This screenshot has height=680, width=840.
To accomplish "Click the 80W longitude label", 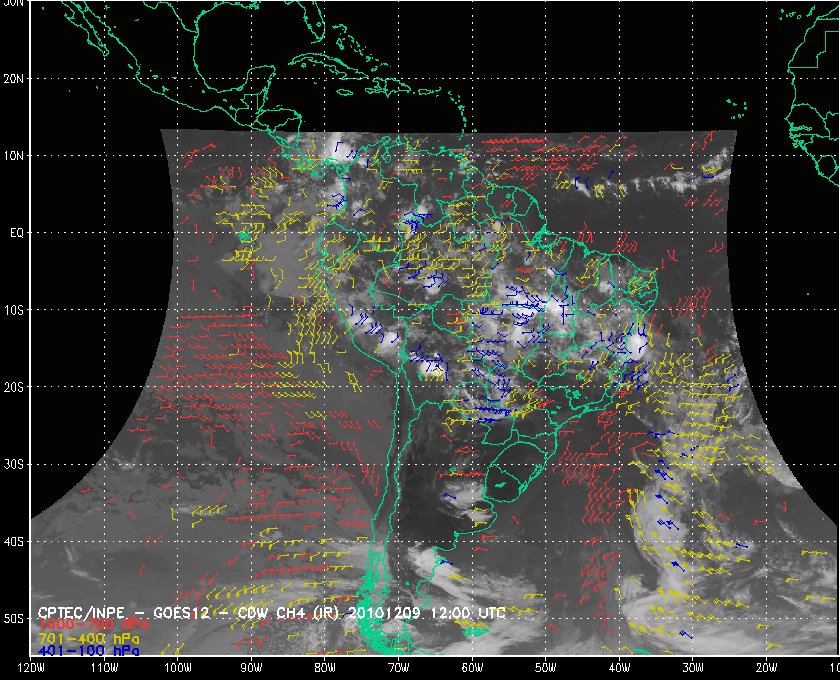I will point(325,668).
